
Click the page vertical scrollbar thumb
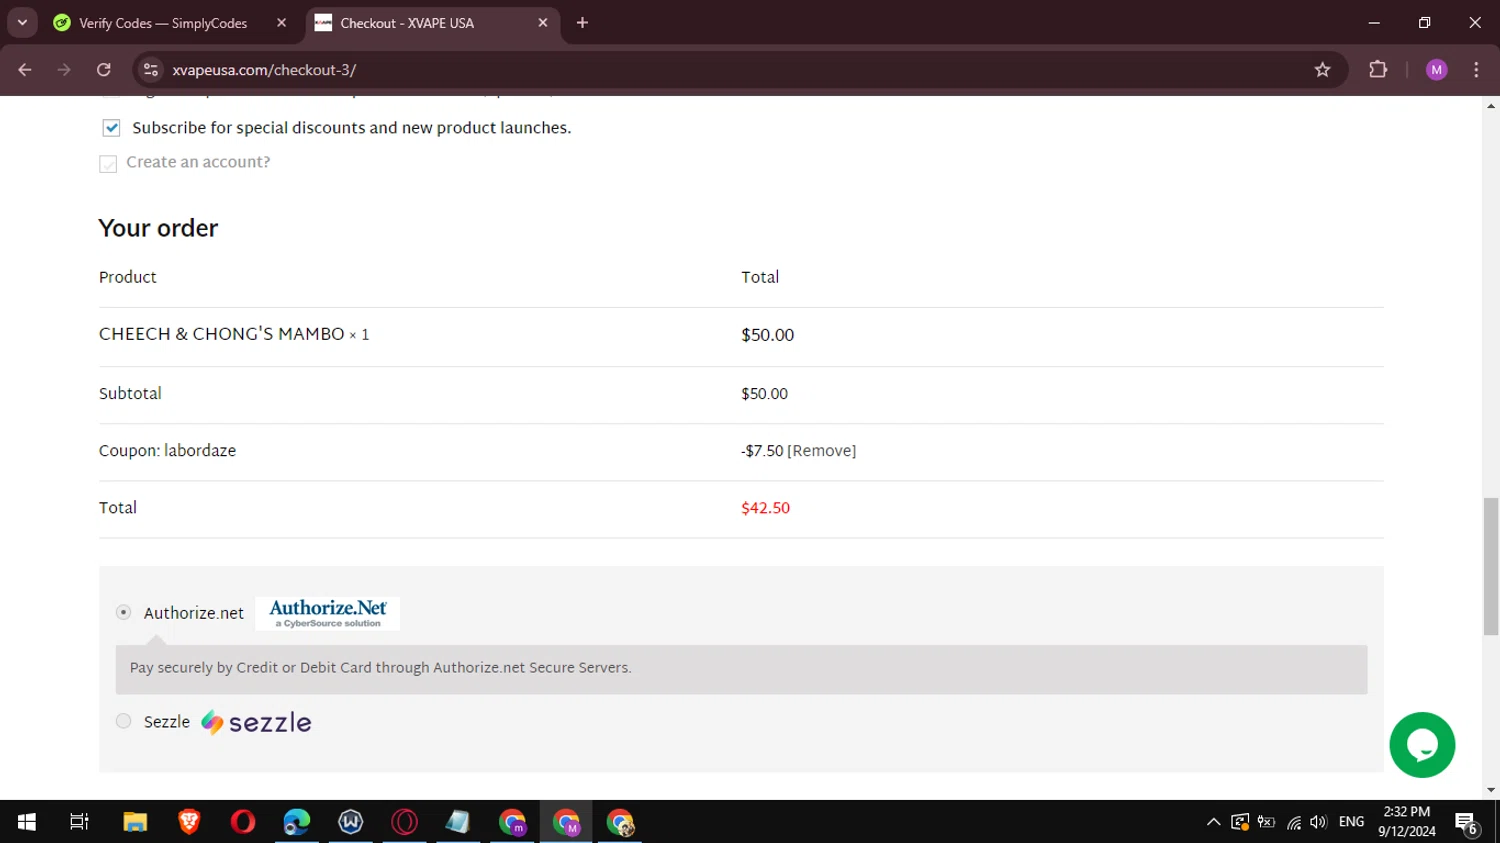click(x=1491, y=565)
